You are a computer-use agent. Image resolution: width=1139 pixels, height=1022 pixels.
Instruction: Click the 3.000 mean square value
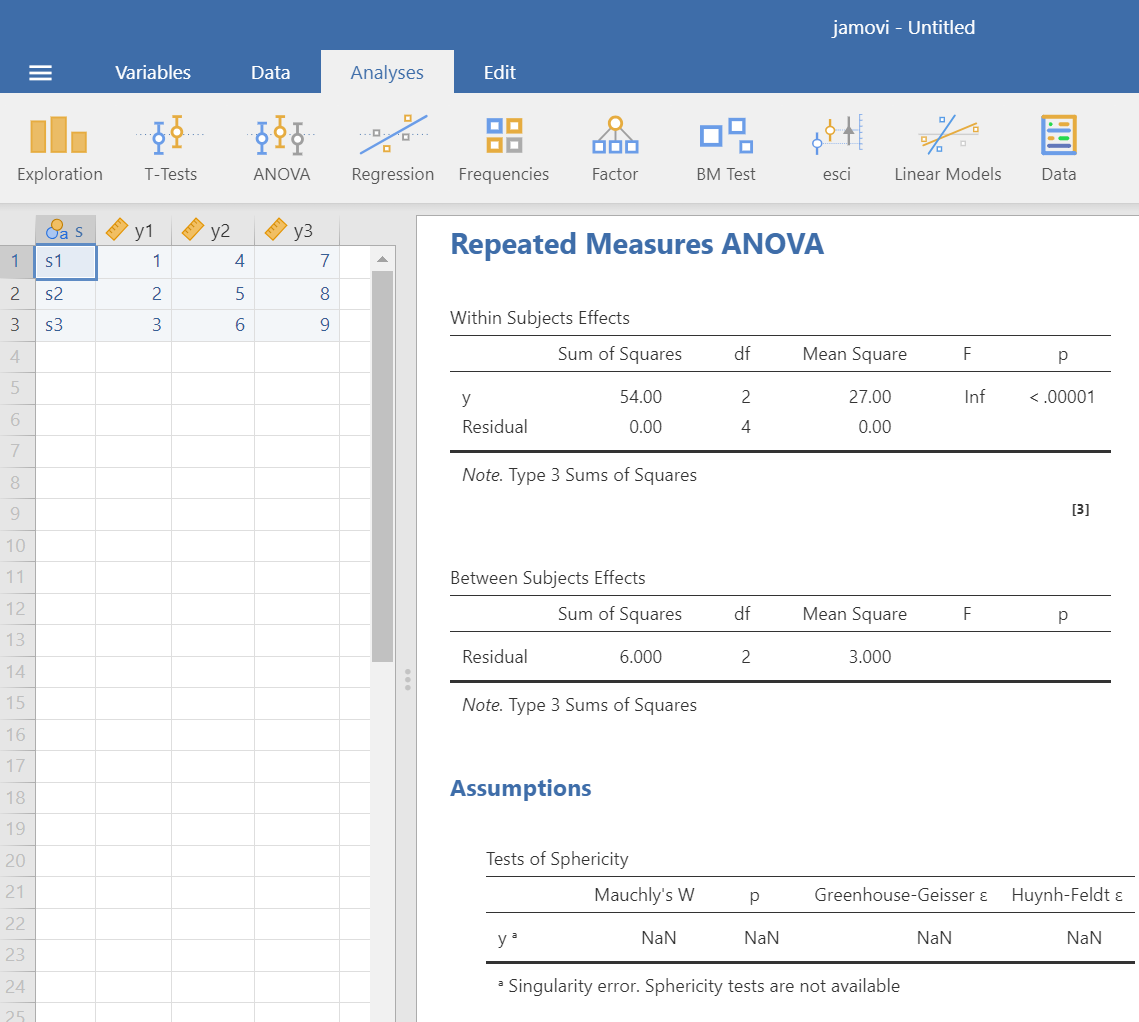point(870,657)
